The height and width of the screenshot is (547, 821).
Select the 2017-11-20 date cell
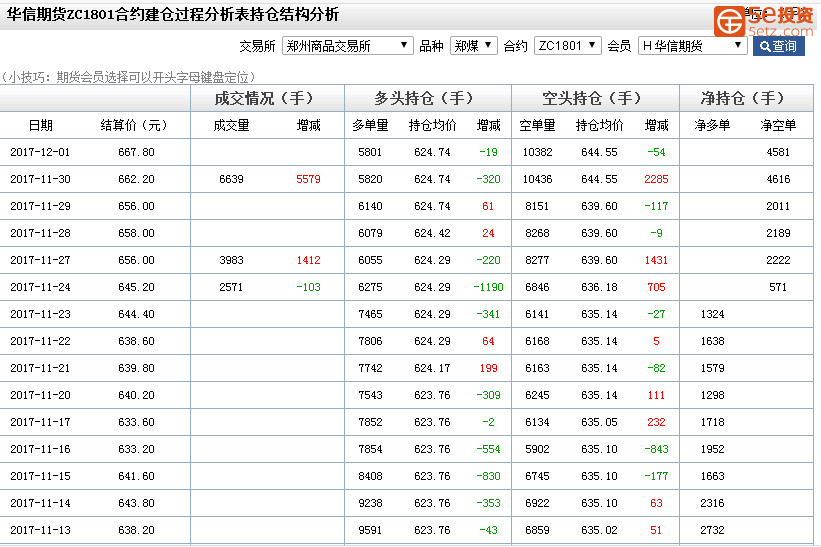click(40, 395)
